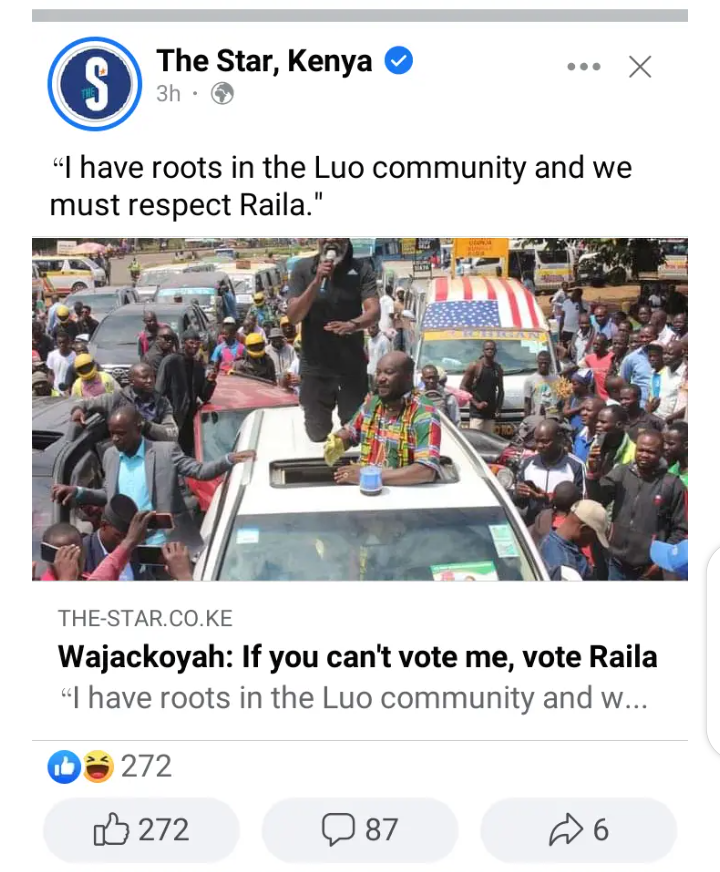Click The Star, Kenya page name
This screenshot has height=872, width=720.
click(264, 61)
